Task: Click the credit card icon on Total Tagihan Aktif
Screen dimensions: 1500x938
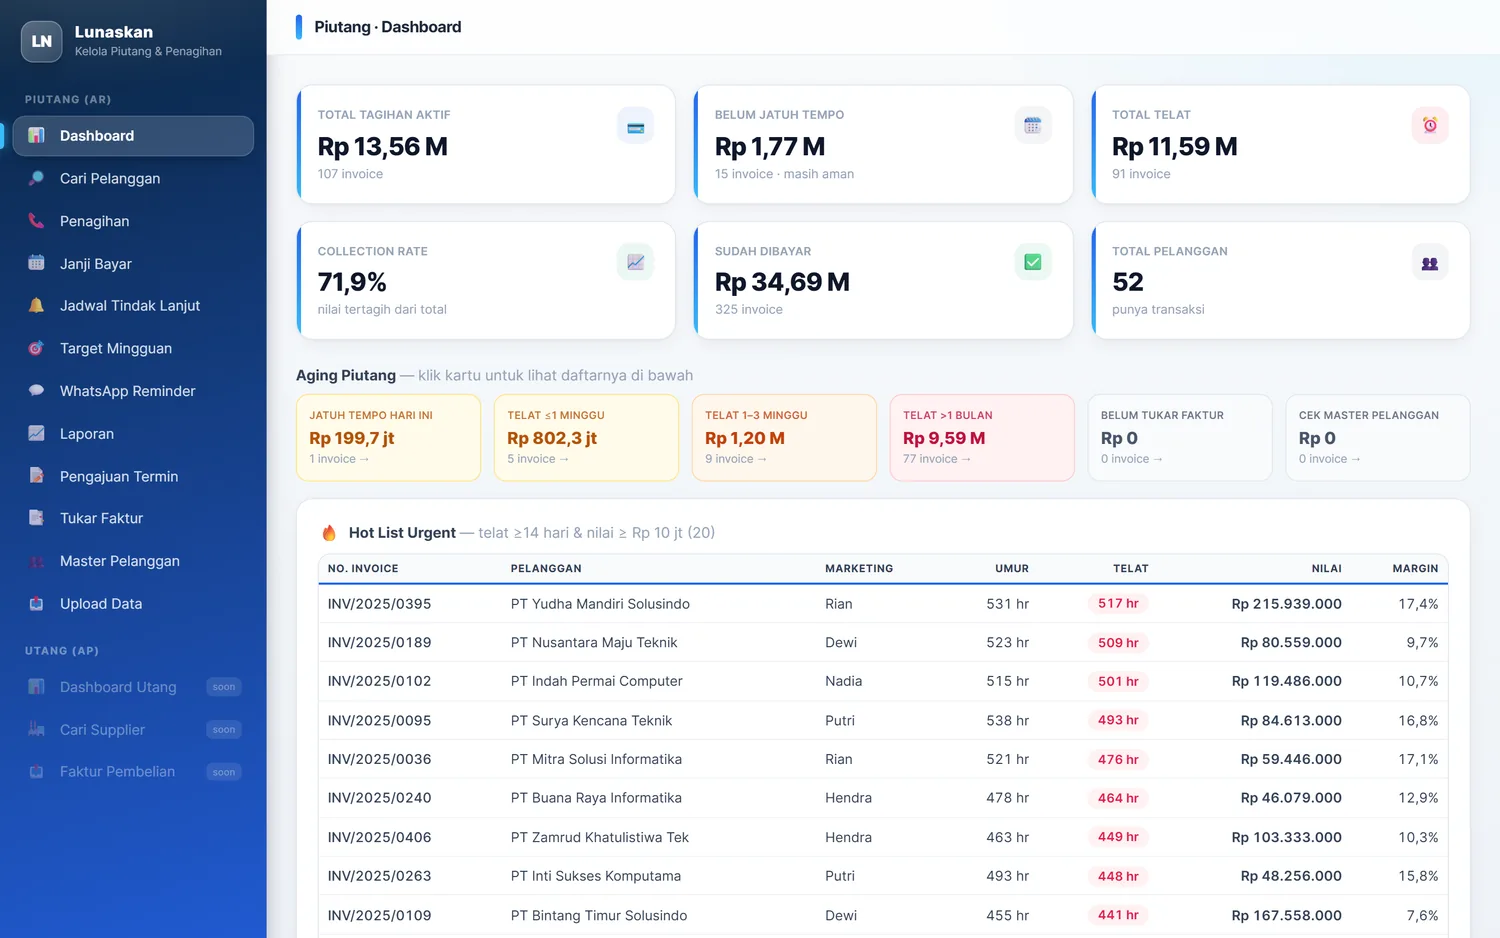Action: coord(635,126)
